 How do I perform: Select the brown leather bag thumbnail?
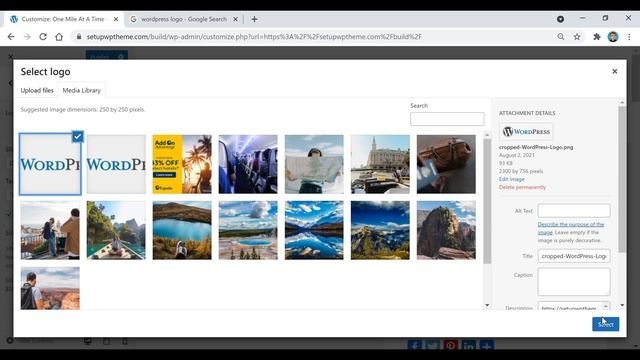(446, 164)
